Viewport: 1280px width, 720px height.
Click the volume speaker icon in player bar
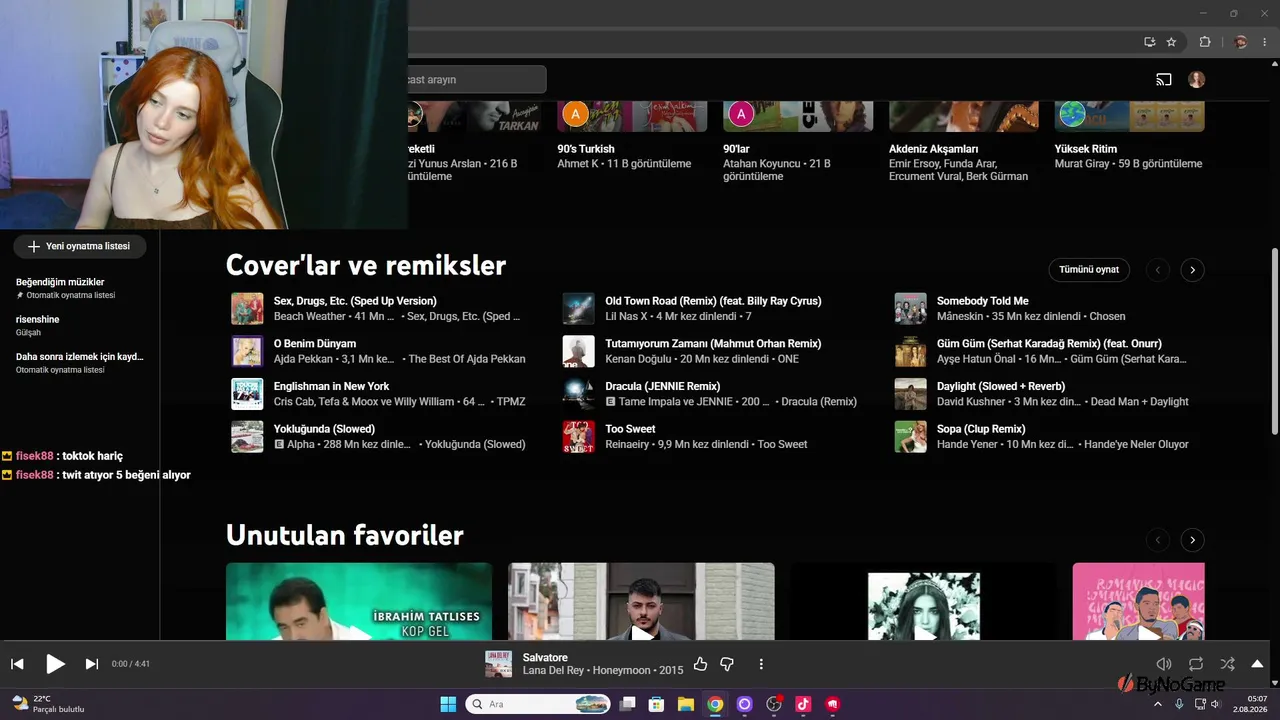[1164, 664]
